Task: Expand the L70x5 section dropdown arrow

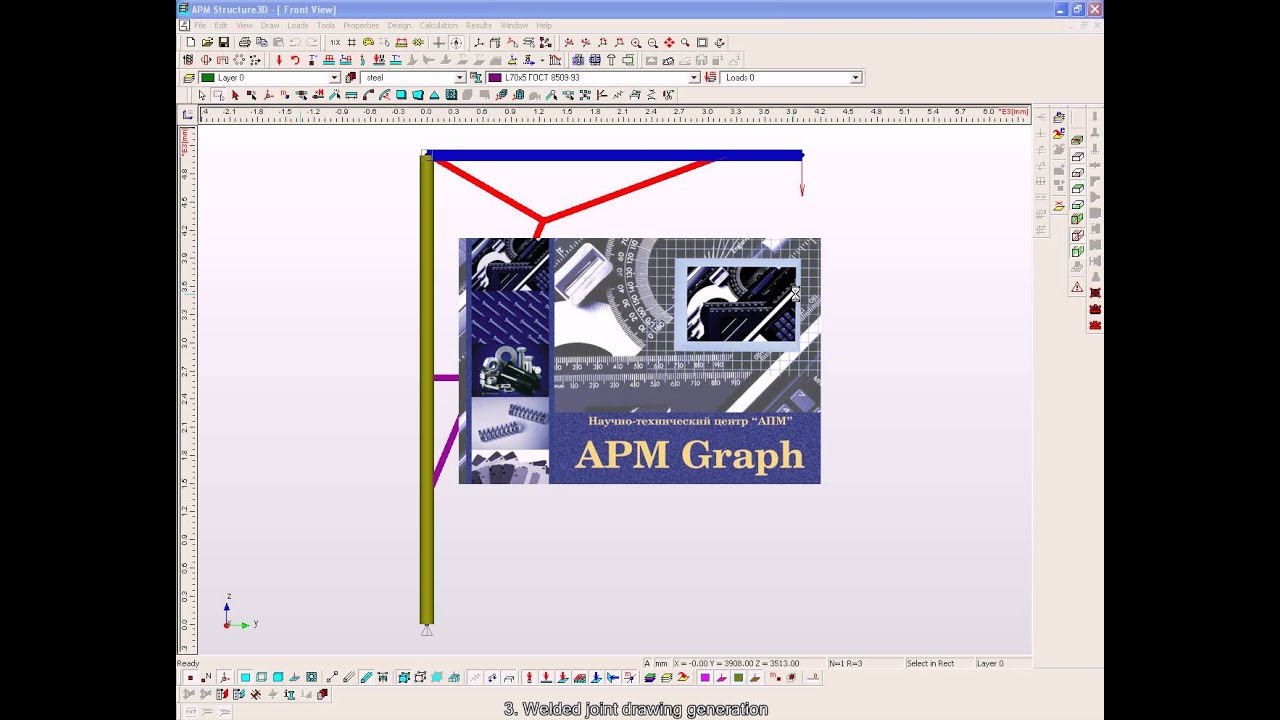Action: point(694,77)
